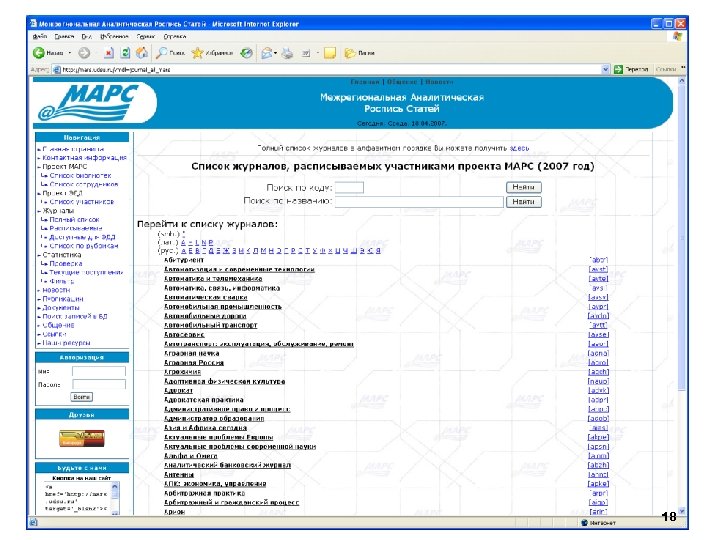
Task: Open the Сервис menu
Action: click(146, 36)
